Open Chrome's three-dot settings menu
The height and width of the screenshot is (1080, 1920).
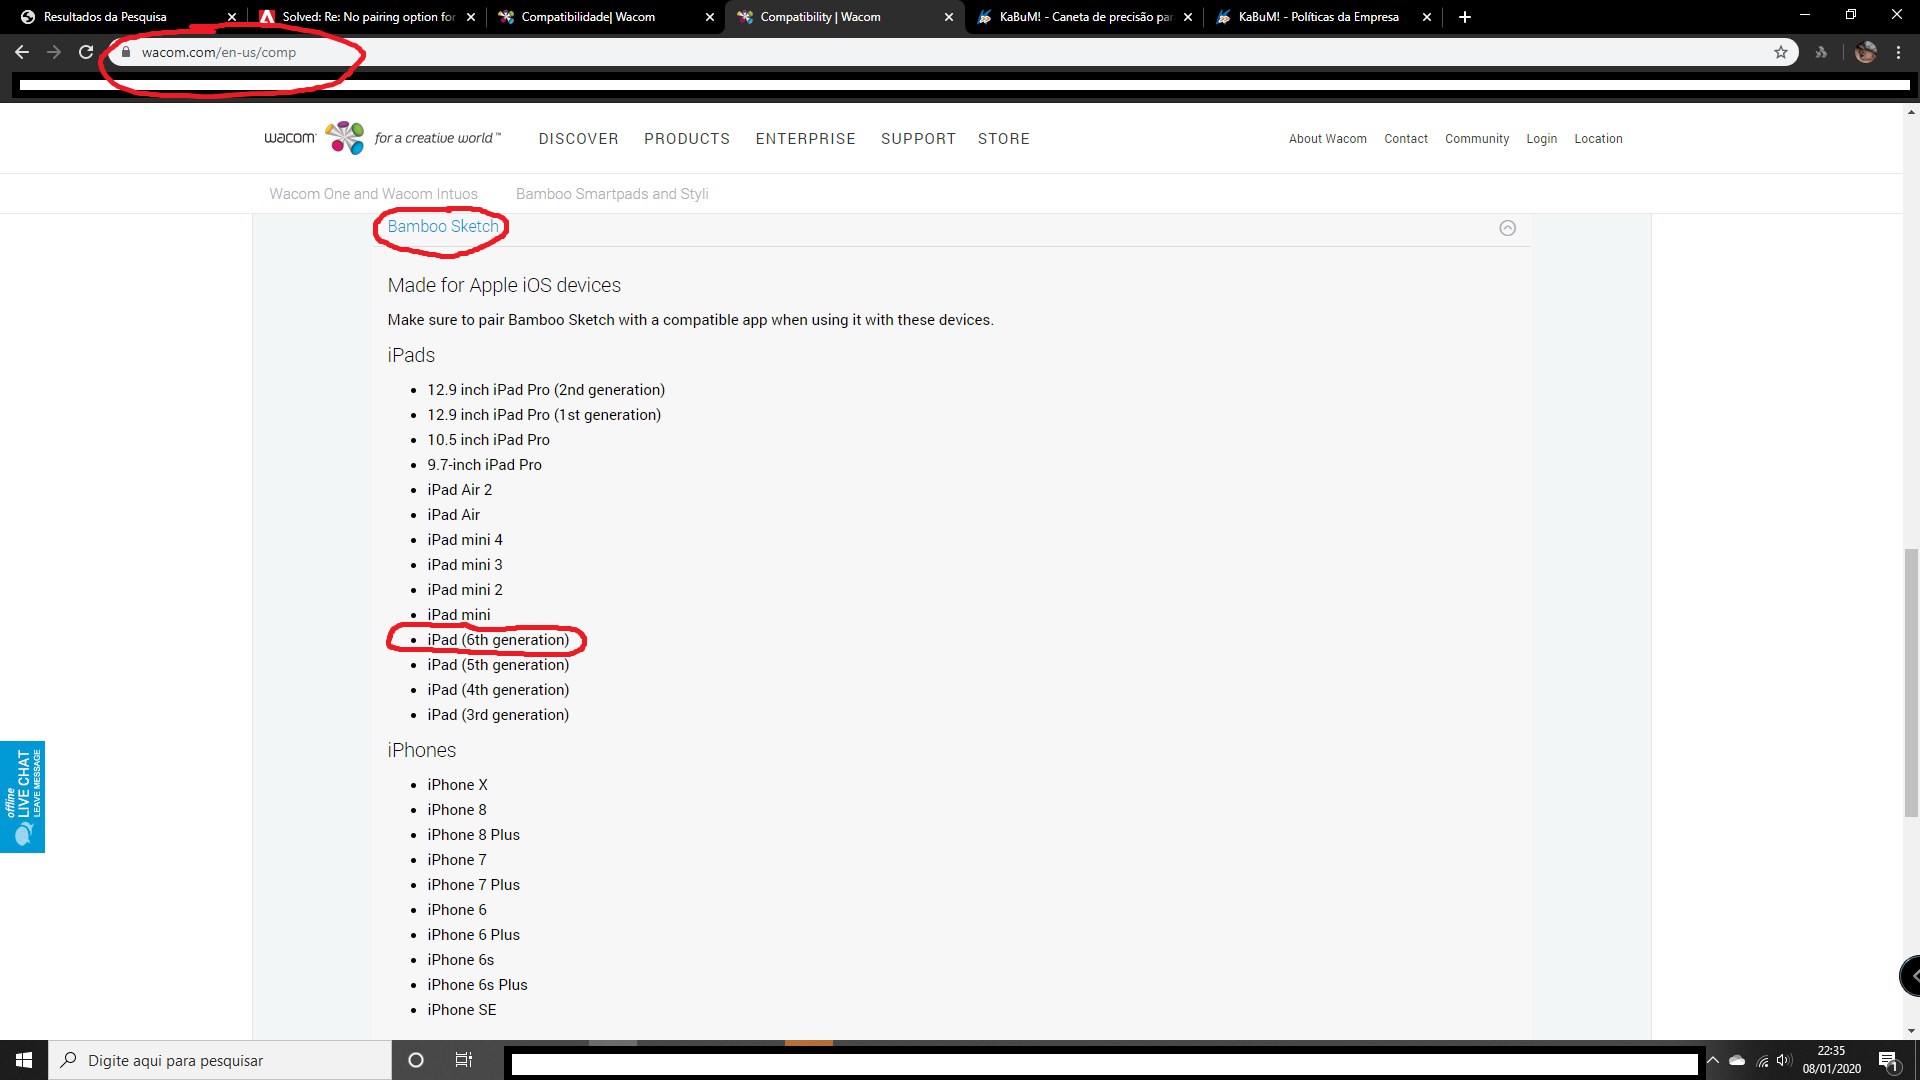[x=1899, y=52]
